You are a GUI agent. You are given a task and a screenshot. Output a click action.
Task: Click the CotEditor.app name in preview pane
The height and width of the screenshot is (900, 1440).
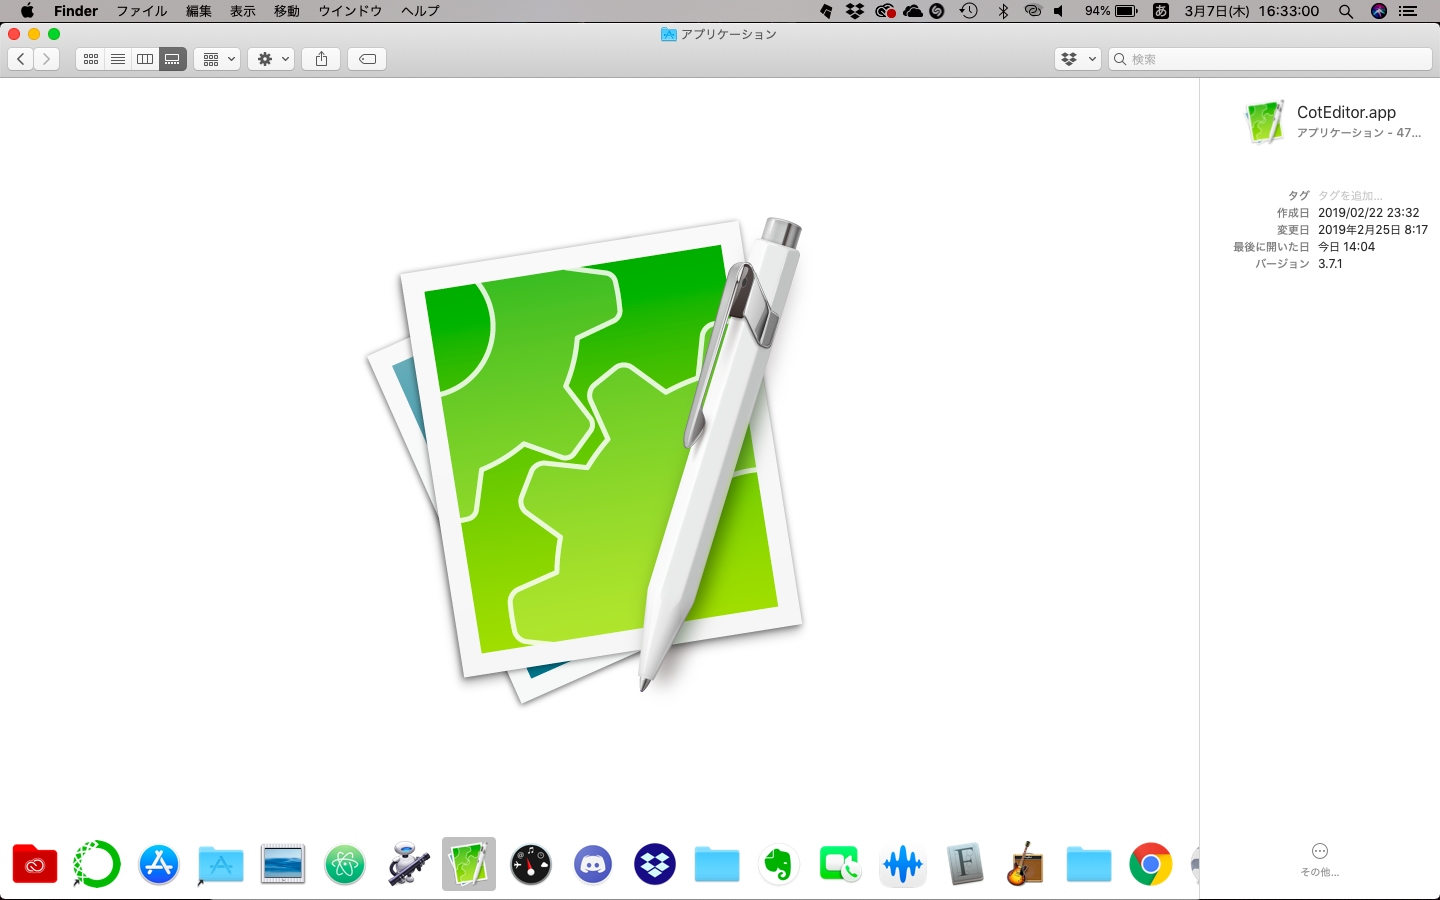pyautogui.click(x=1346, y=112)
